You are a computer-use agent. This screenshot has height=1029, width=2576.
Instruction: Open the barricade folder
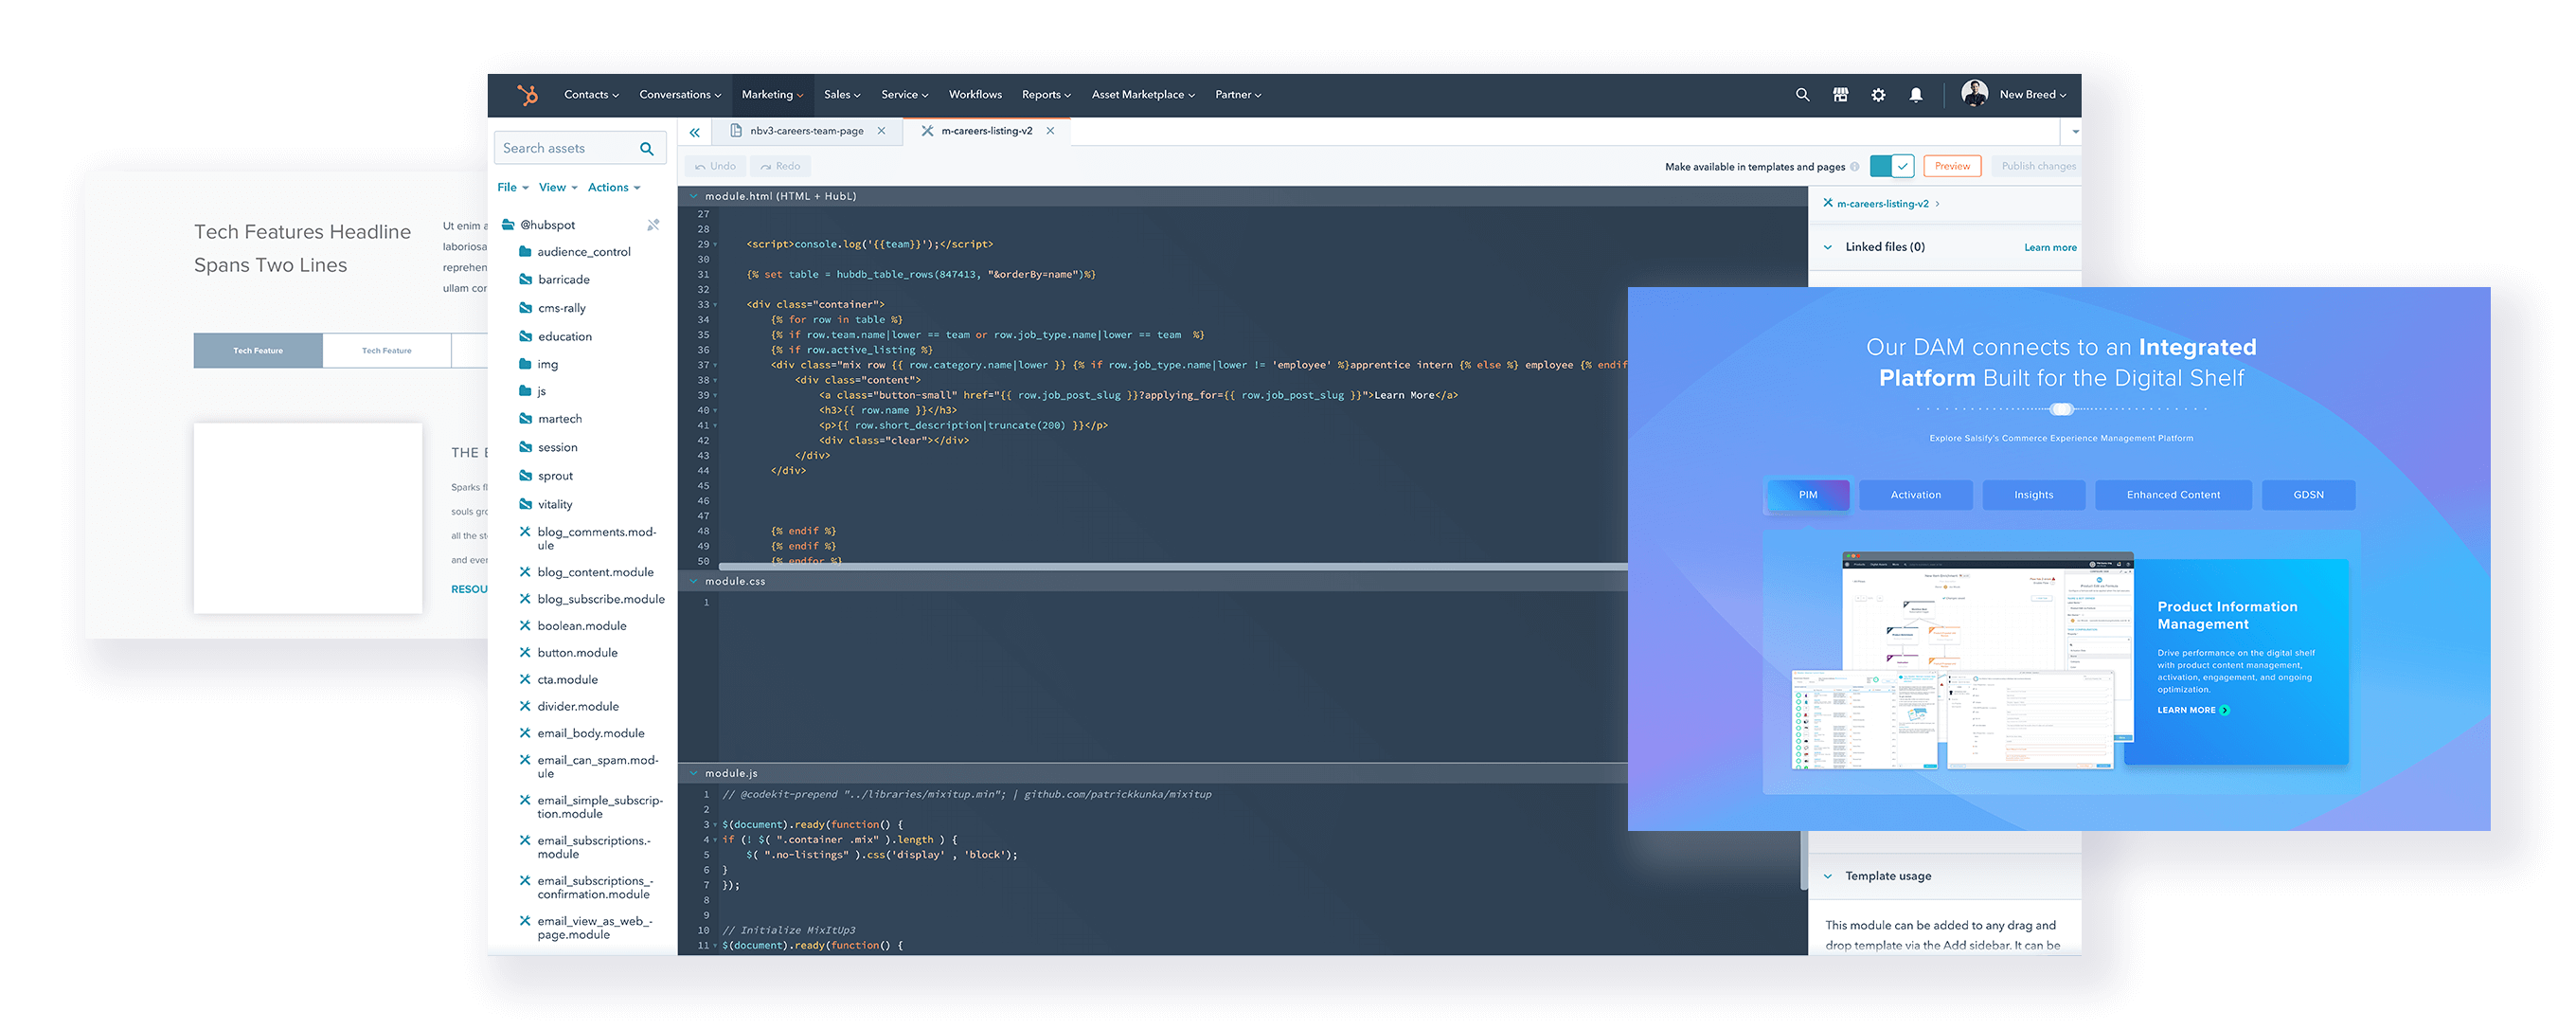tap(555, 280)
